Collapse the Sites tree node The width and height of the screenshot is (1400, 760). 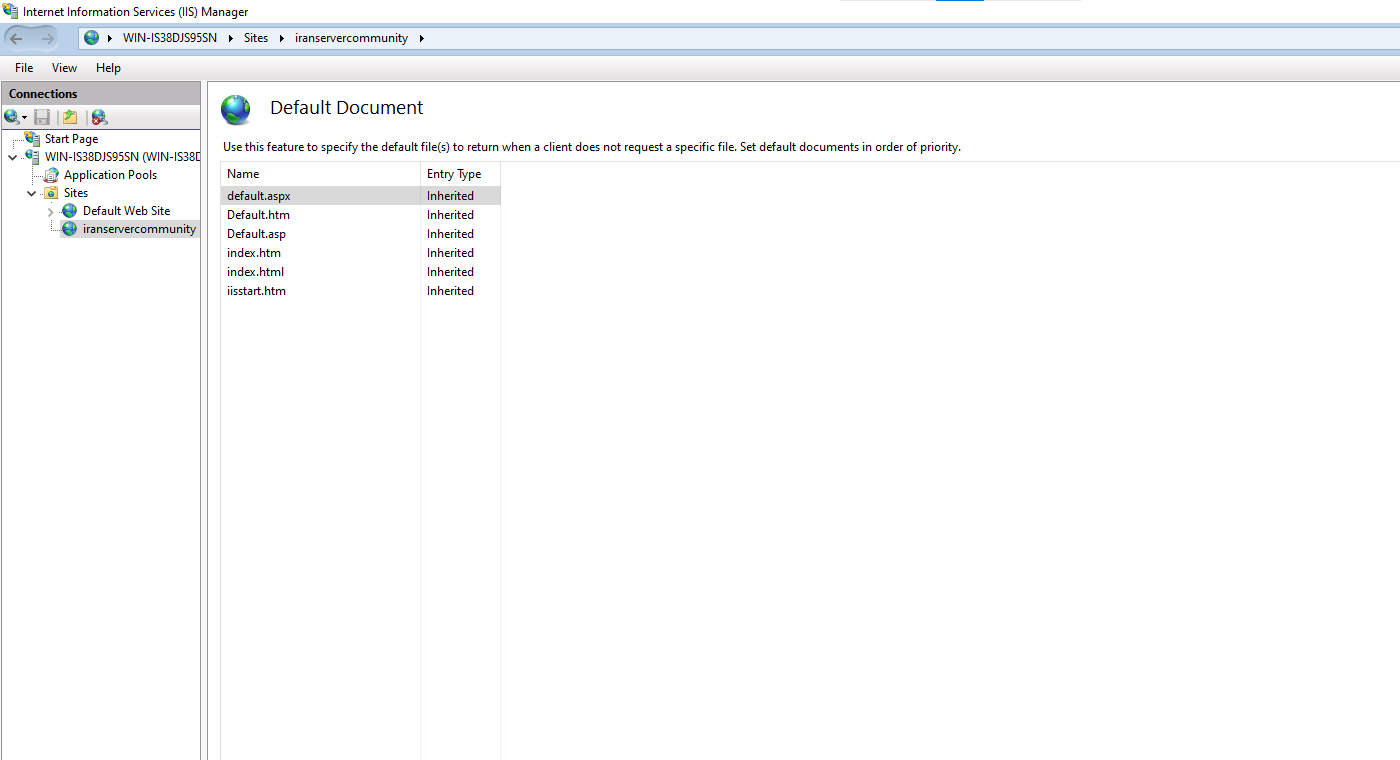click(31, 193)
